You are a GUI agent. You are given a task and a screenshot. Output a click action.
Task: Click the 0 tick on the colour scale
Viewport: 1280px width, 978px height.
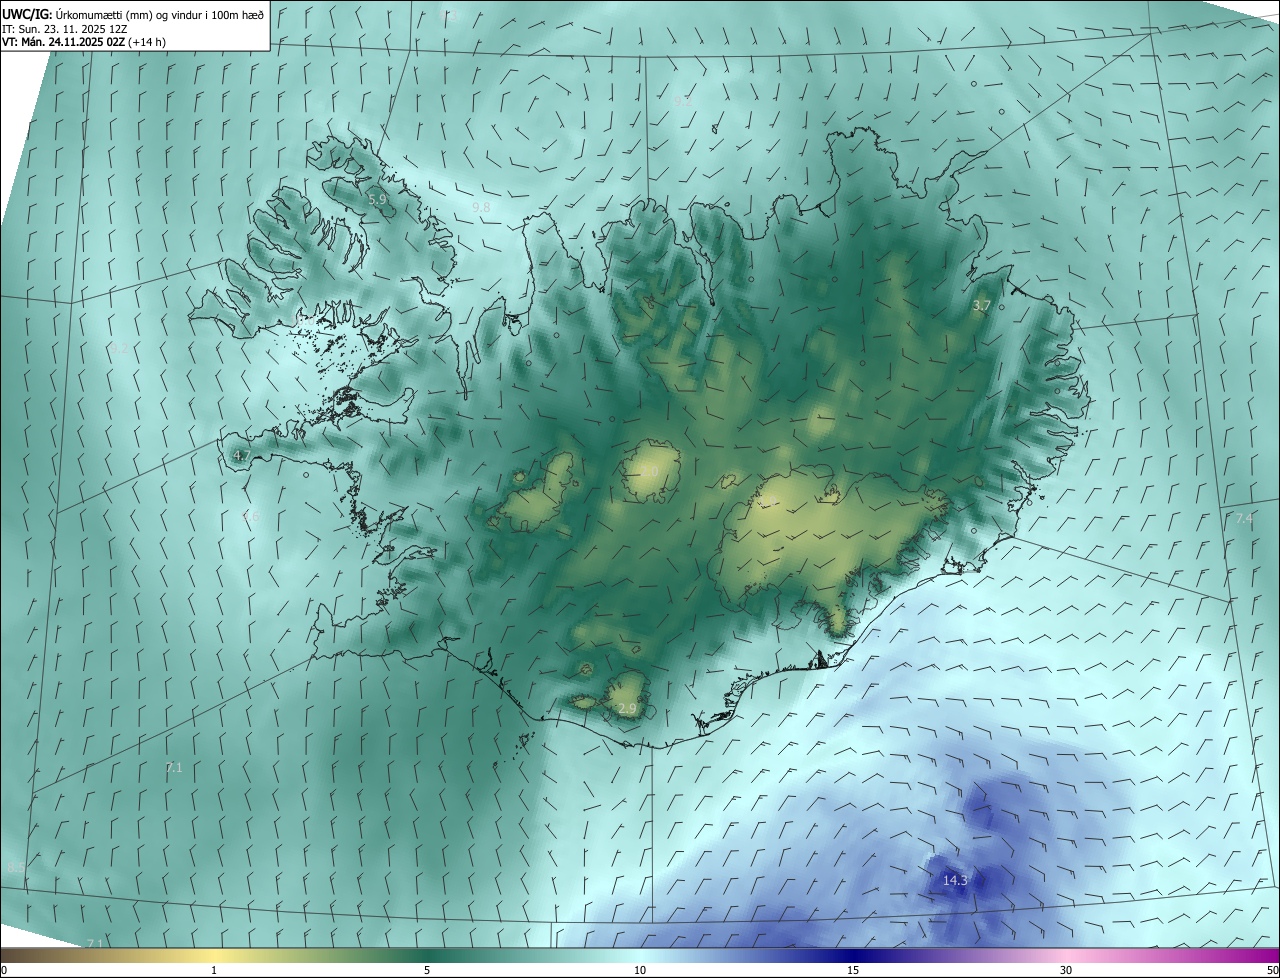[x=4, y=971]
